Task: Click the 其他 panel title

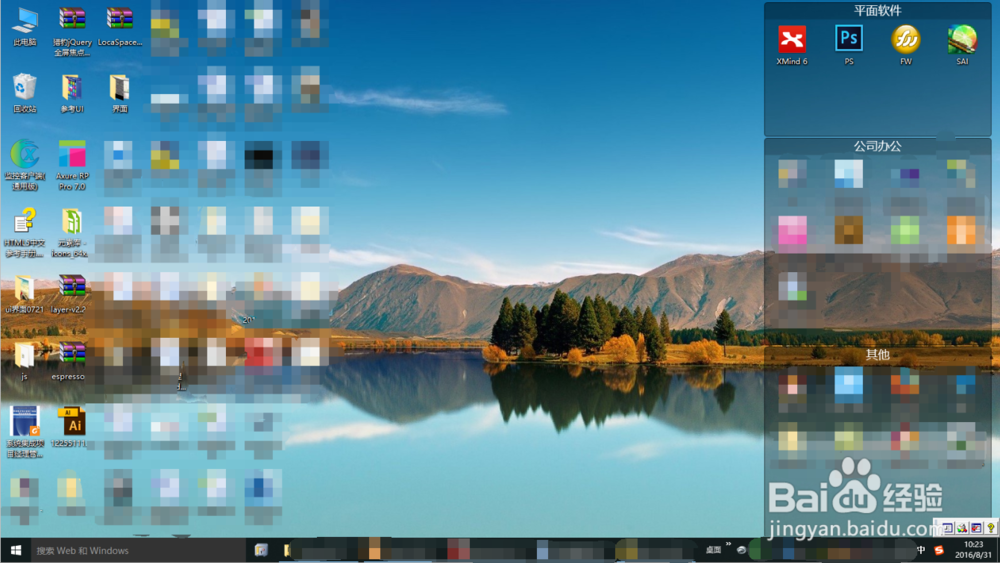Action: tap(878, 355)
